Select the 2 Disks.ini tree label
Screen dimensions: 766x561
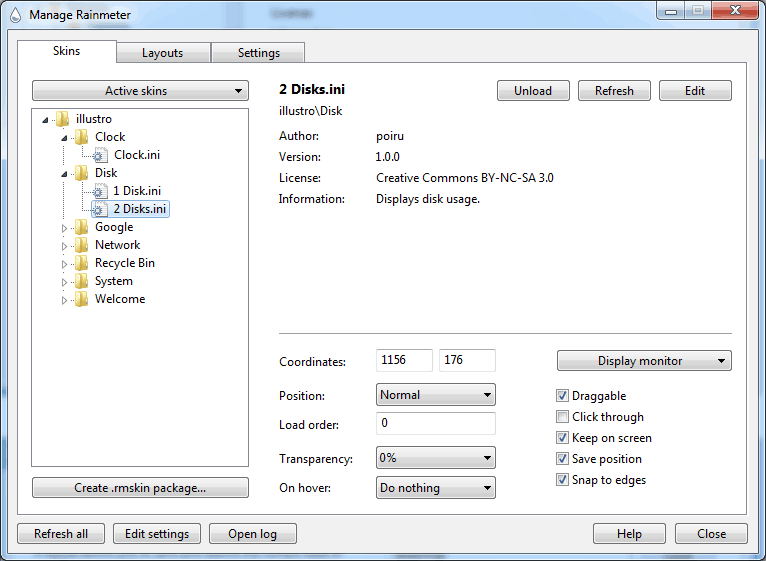140,209
